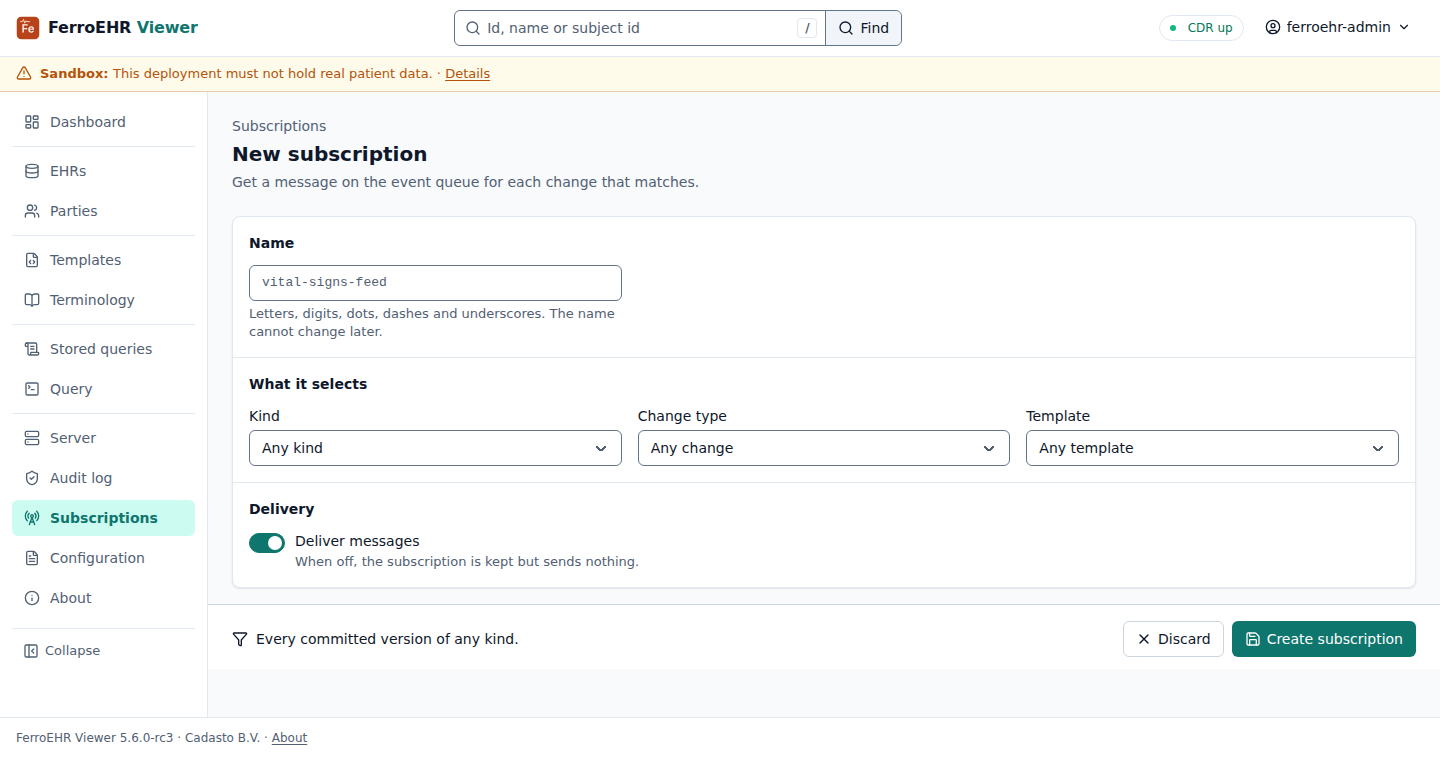Click the Parties people icon
This screenshot has height=757, width=1440.
(32, 211)
